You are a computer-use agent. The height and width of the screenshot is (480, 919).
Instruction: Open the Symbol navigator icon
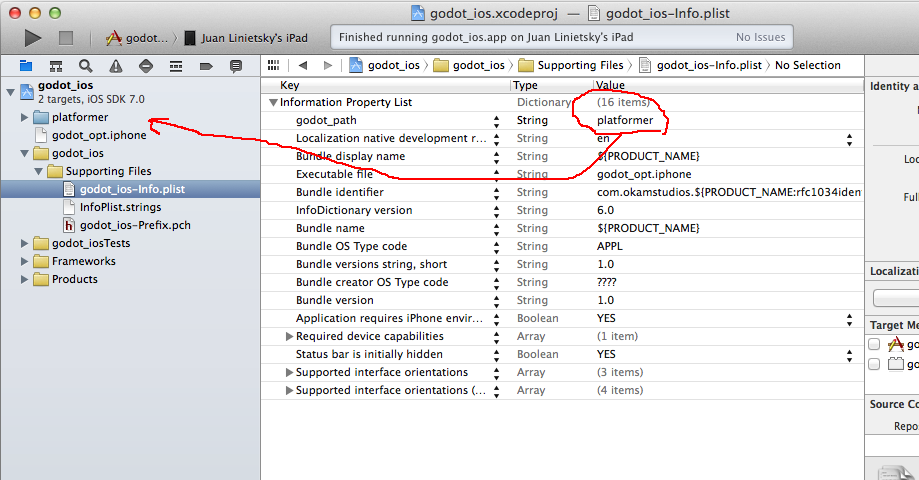(56, 66)
